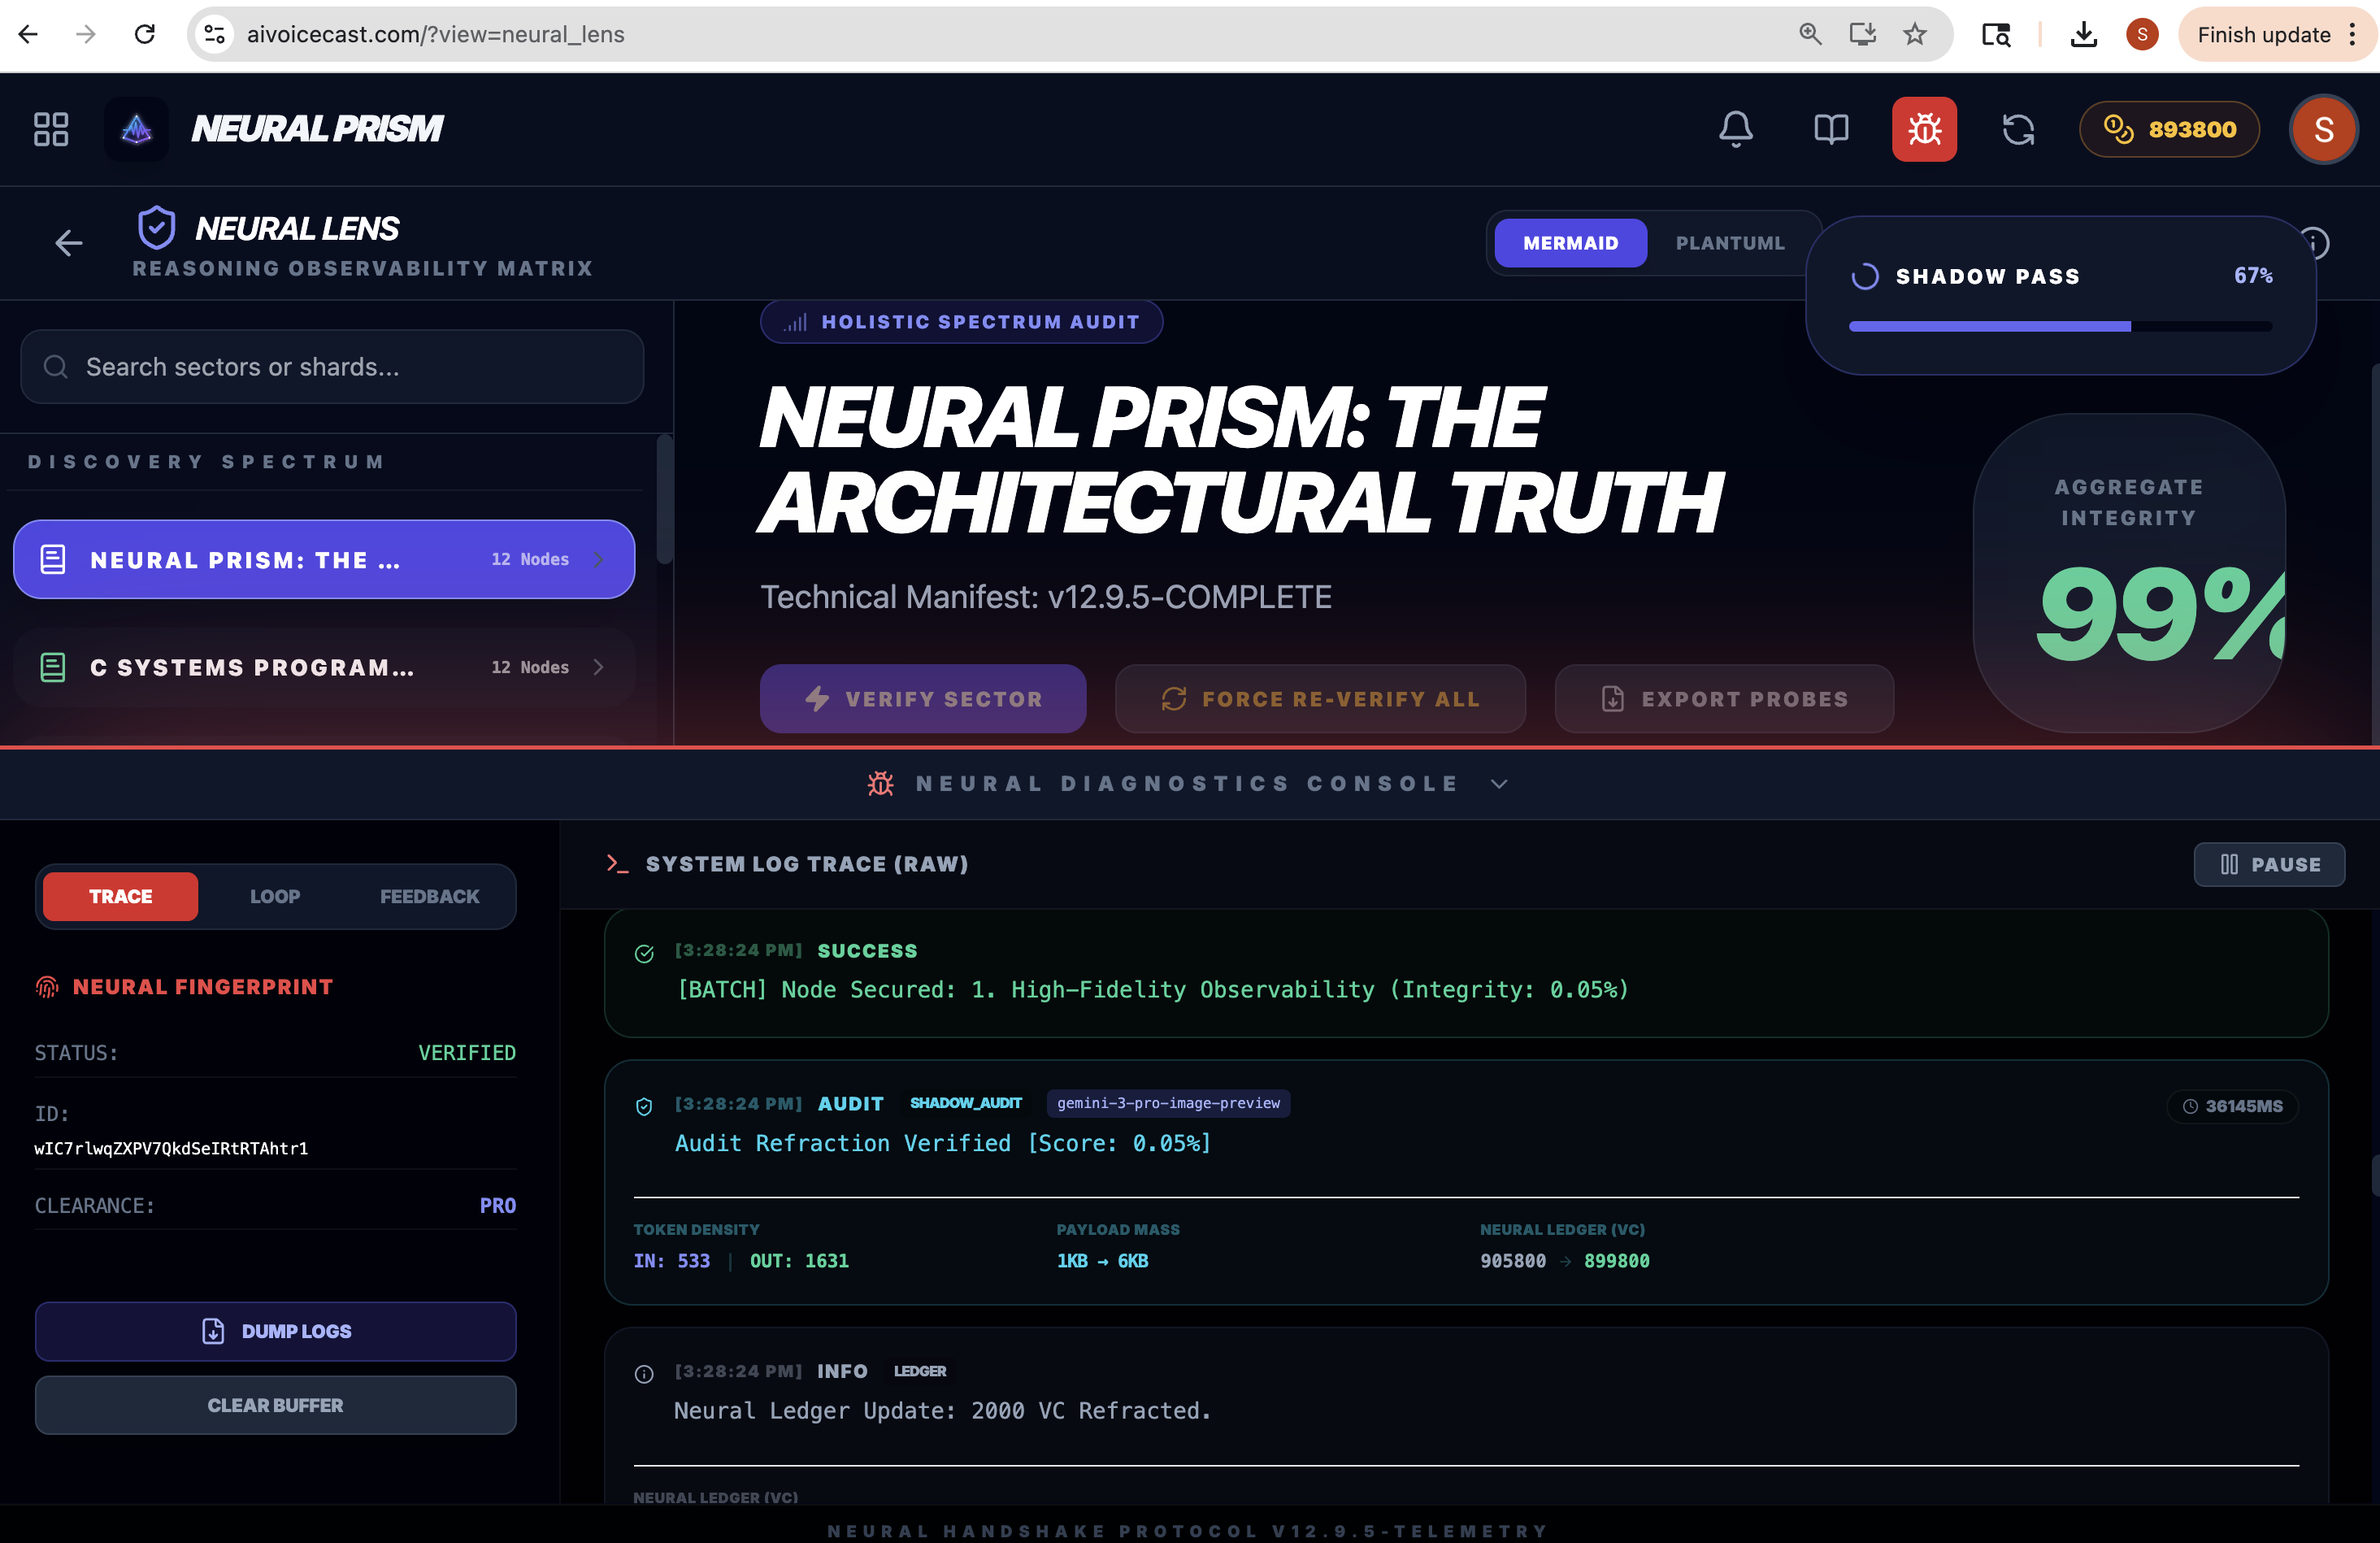The height and width of the screenshot is (1543, 2380).
Task: Click the Dump Logs button
Action: coord(275,1331)
